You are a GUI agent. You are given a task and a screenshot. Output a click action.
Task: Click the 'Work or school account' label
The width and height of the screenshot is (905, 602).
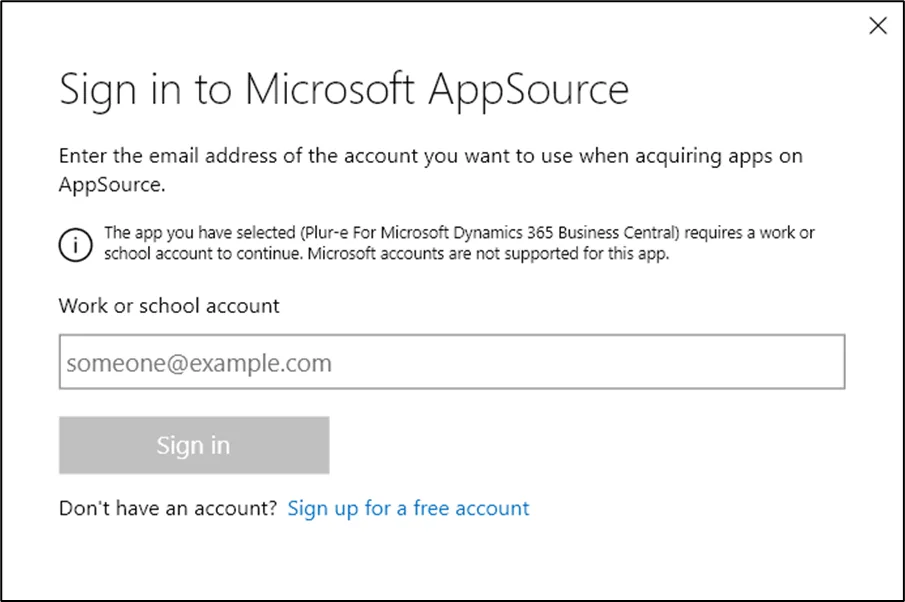(169, 306)
